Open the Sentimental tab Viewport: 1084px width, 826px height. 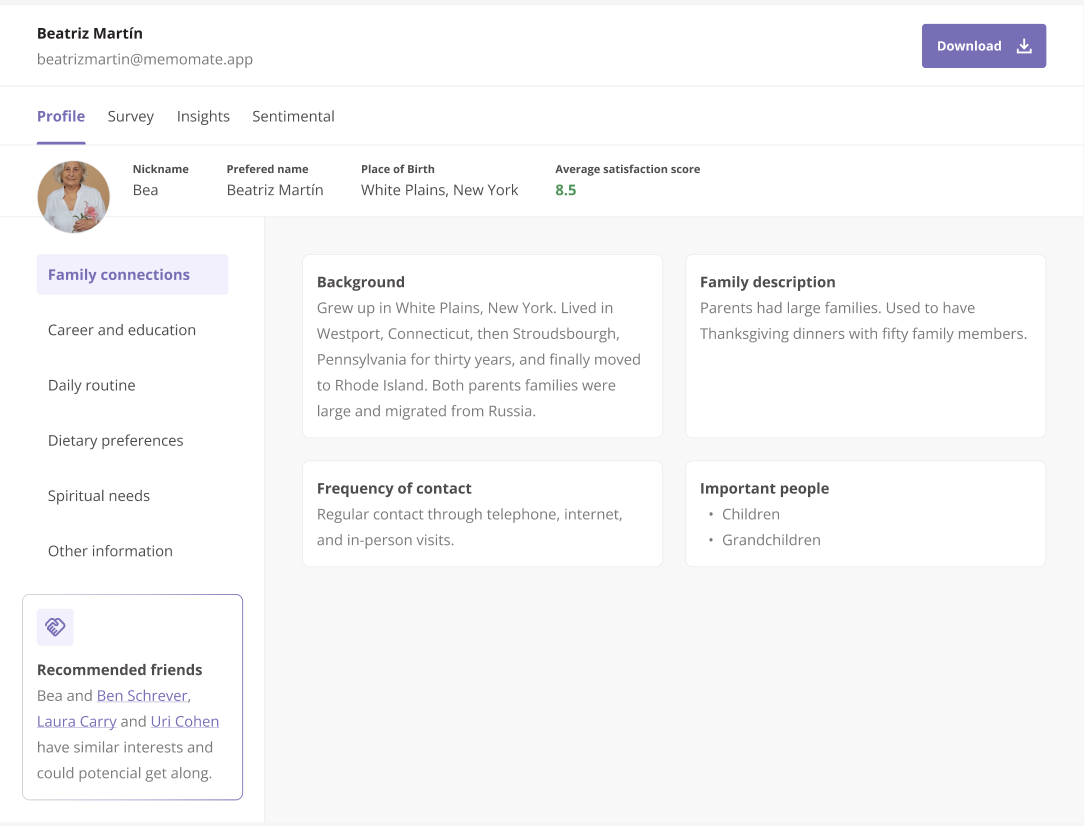click(x=293, y=116)
